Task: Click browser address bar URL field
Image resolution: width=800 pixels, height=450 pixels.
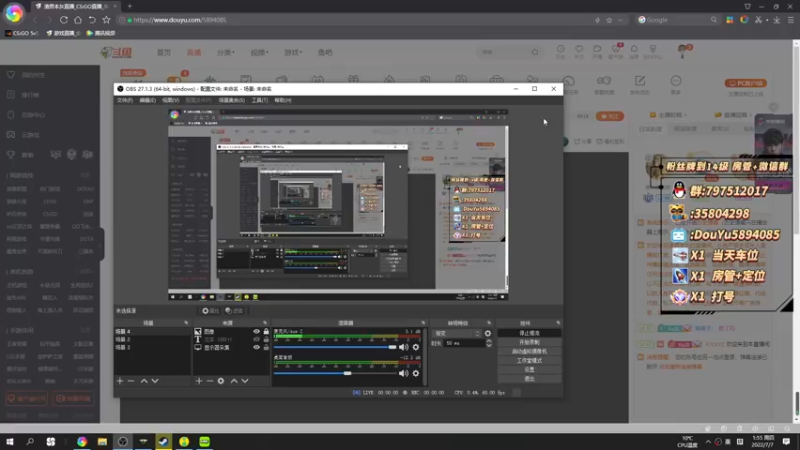Action: point(357,20)
